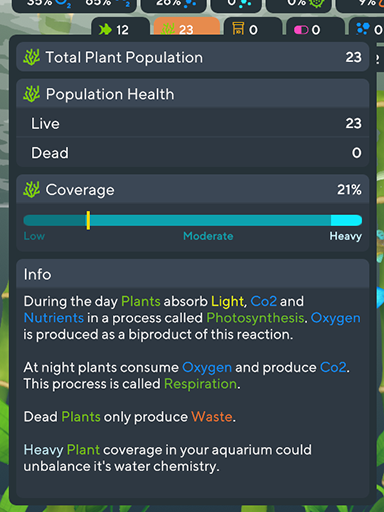Open the pink pill medication tab

click(315, 28)
